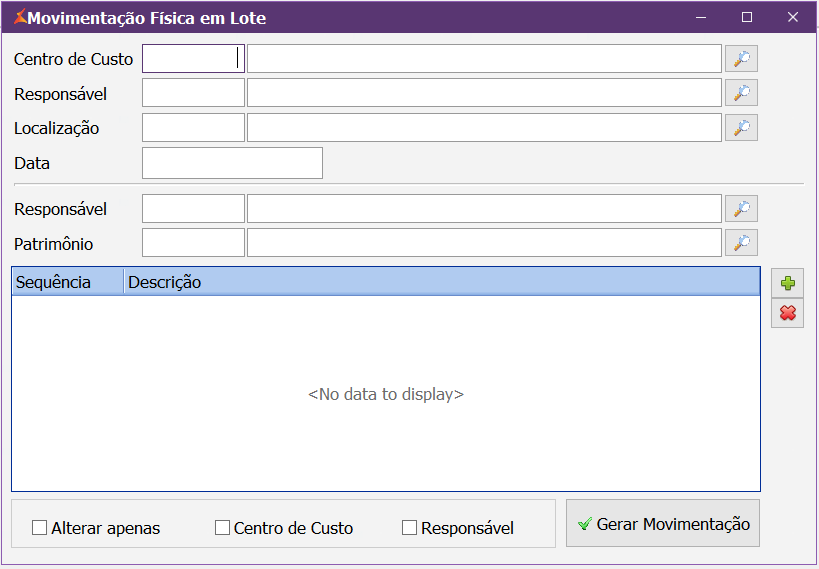Open lookup for the lower Responsável field
The height and width of the screenshot is (569, 819).
pyautogui.click(x=741, y=209)
